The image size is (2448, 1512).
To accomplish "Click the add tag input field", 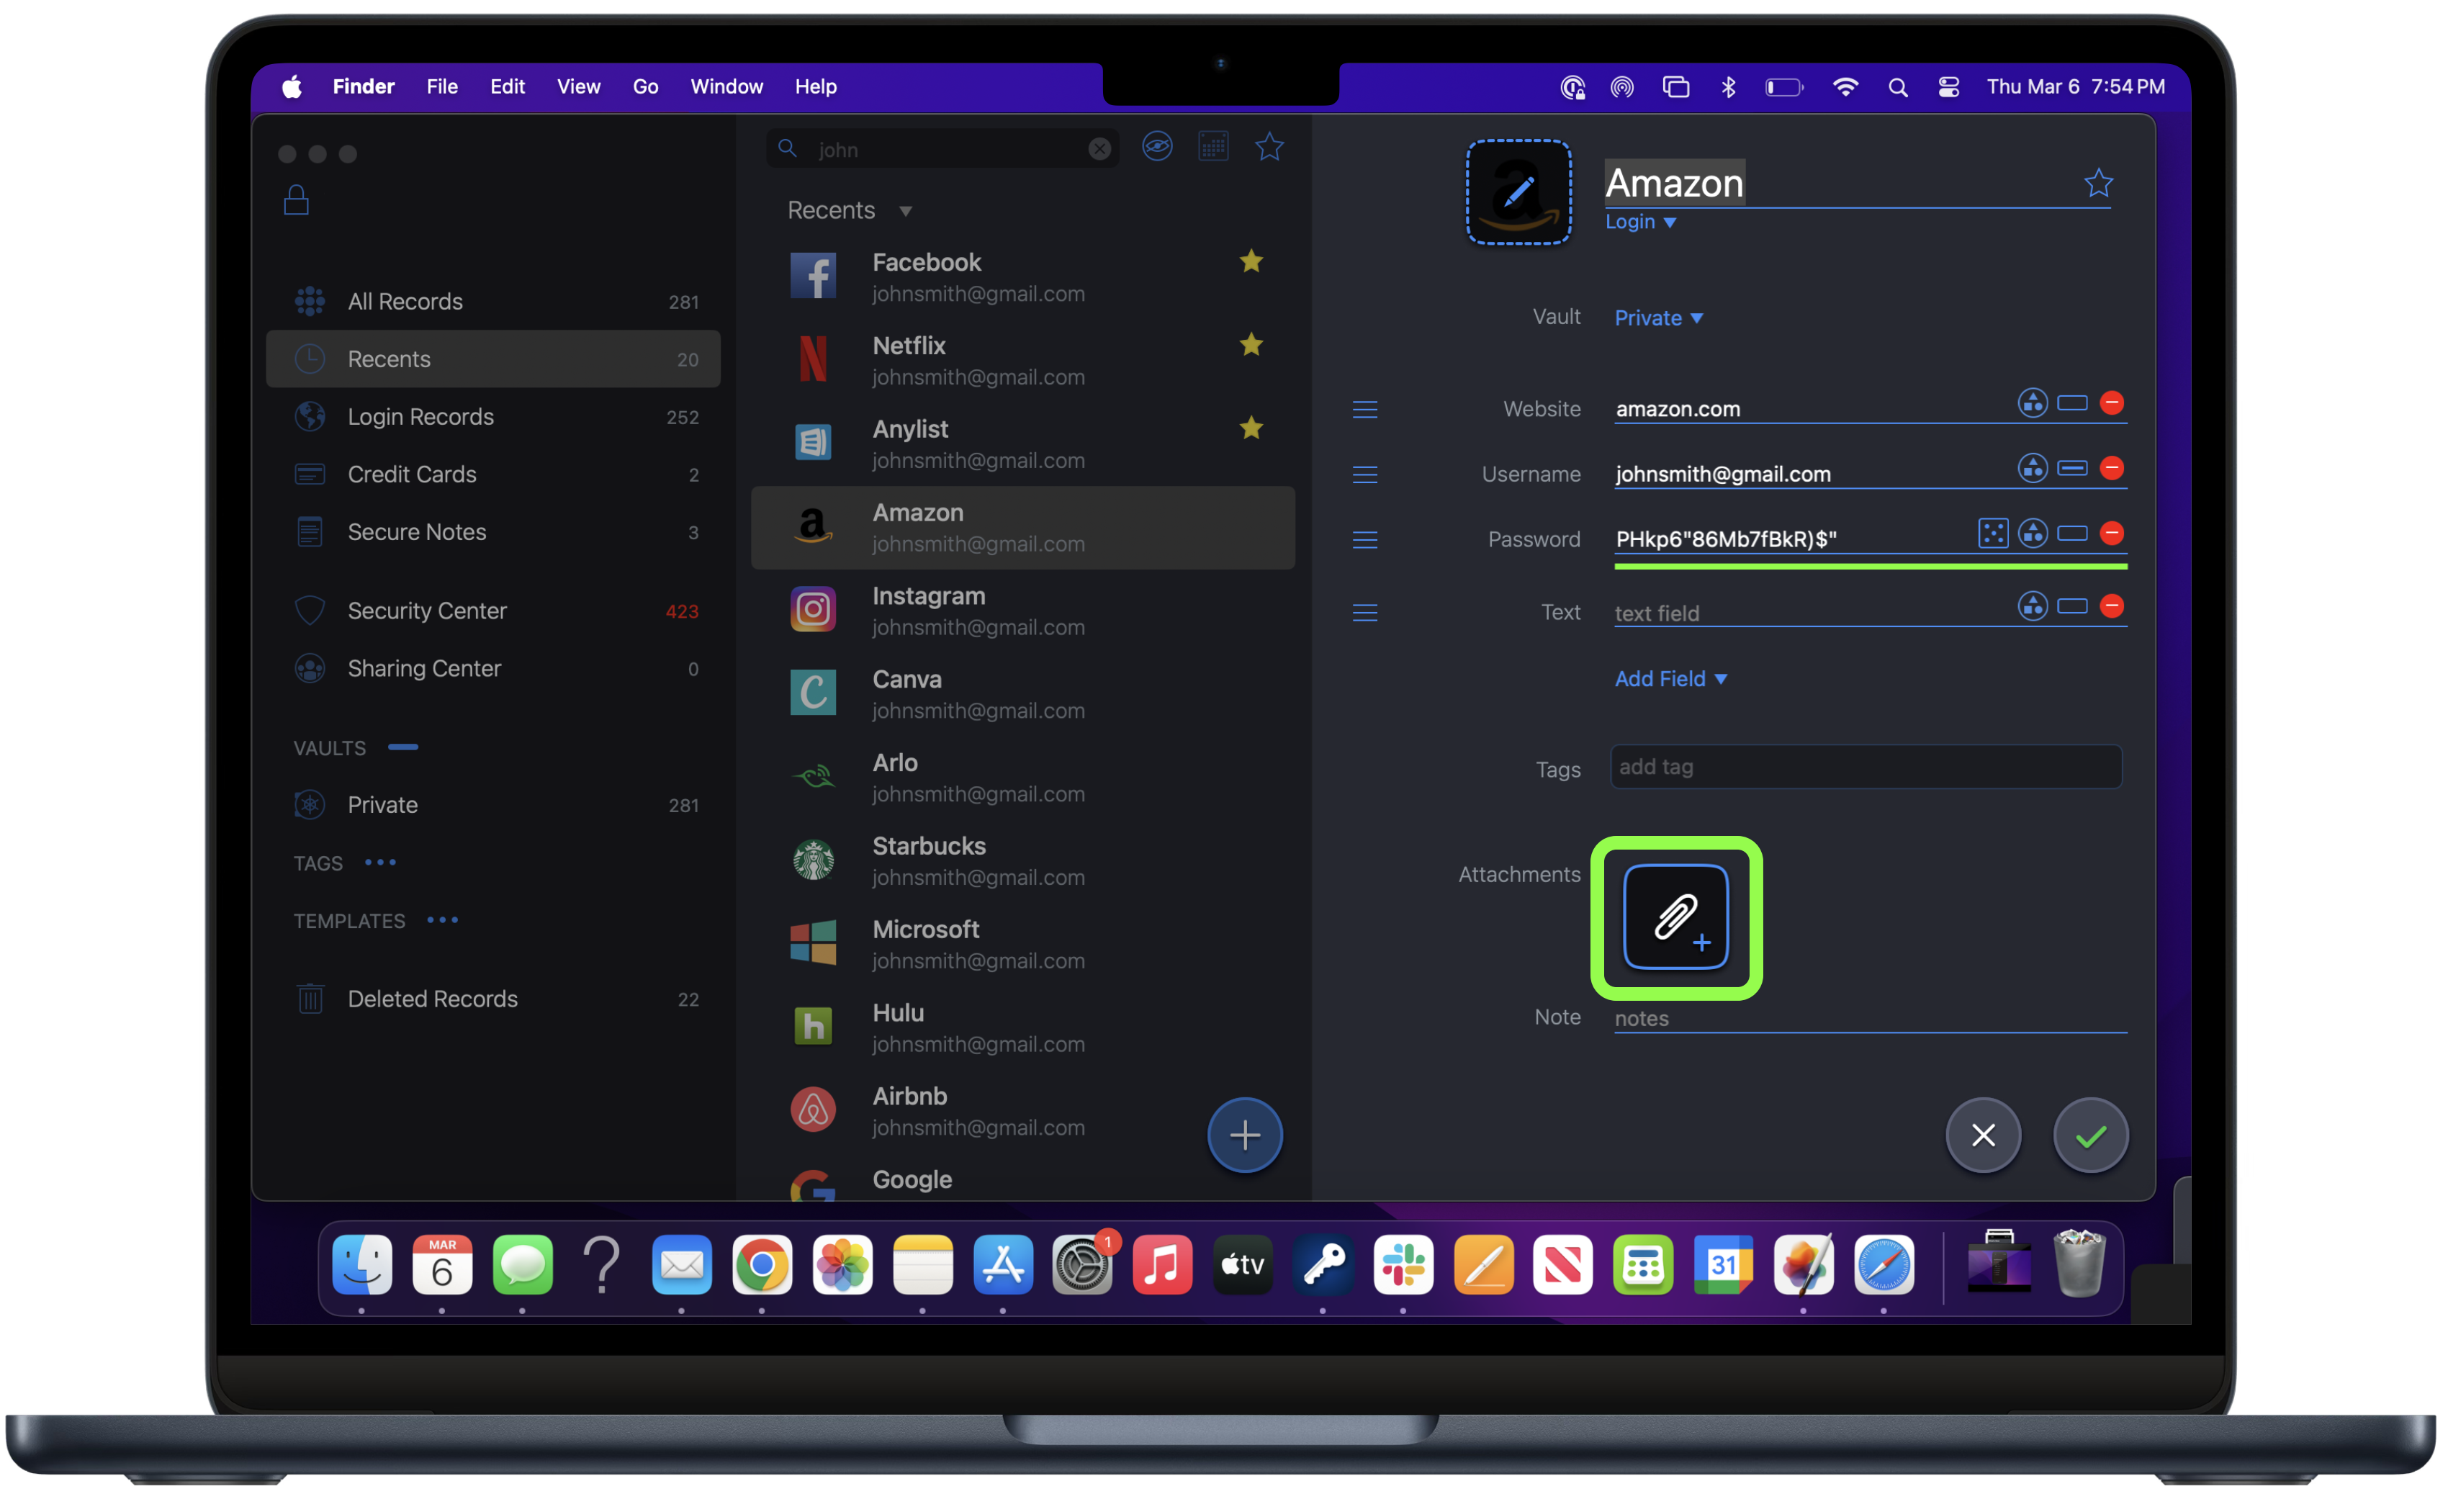I will tap(1865, 767).
